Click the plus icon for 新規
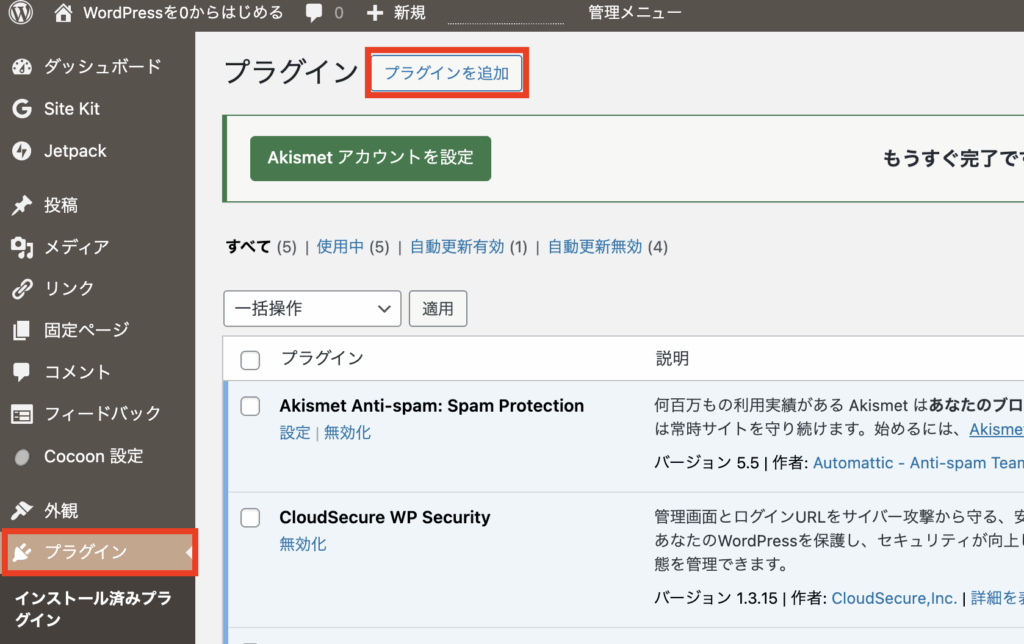This screenshot has height=644, width=1024. (374, 13)
